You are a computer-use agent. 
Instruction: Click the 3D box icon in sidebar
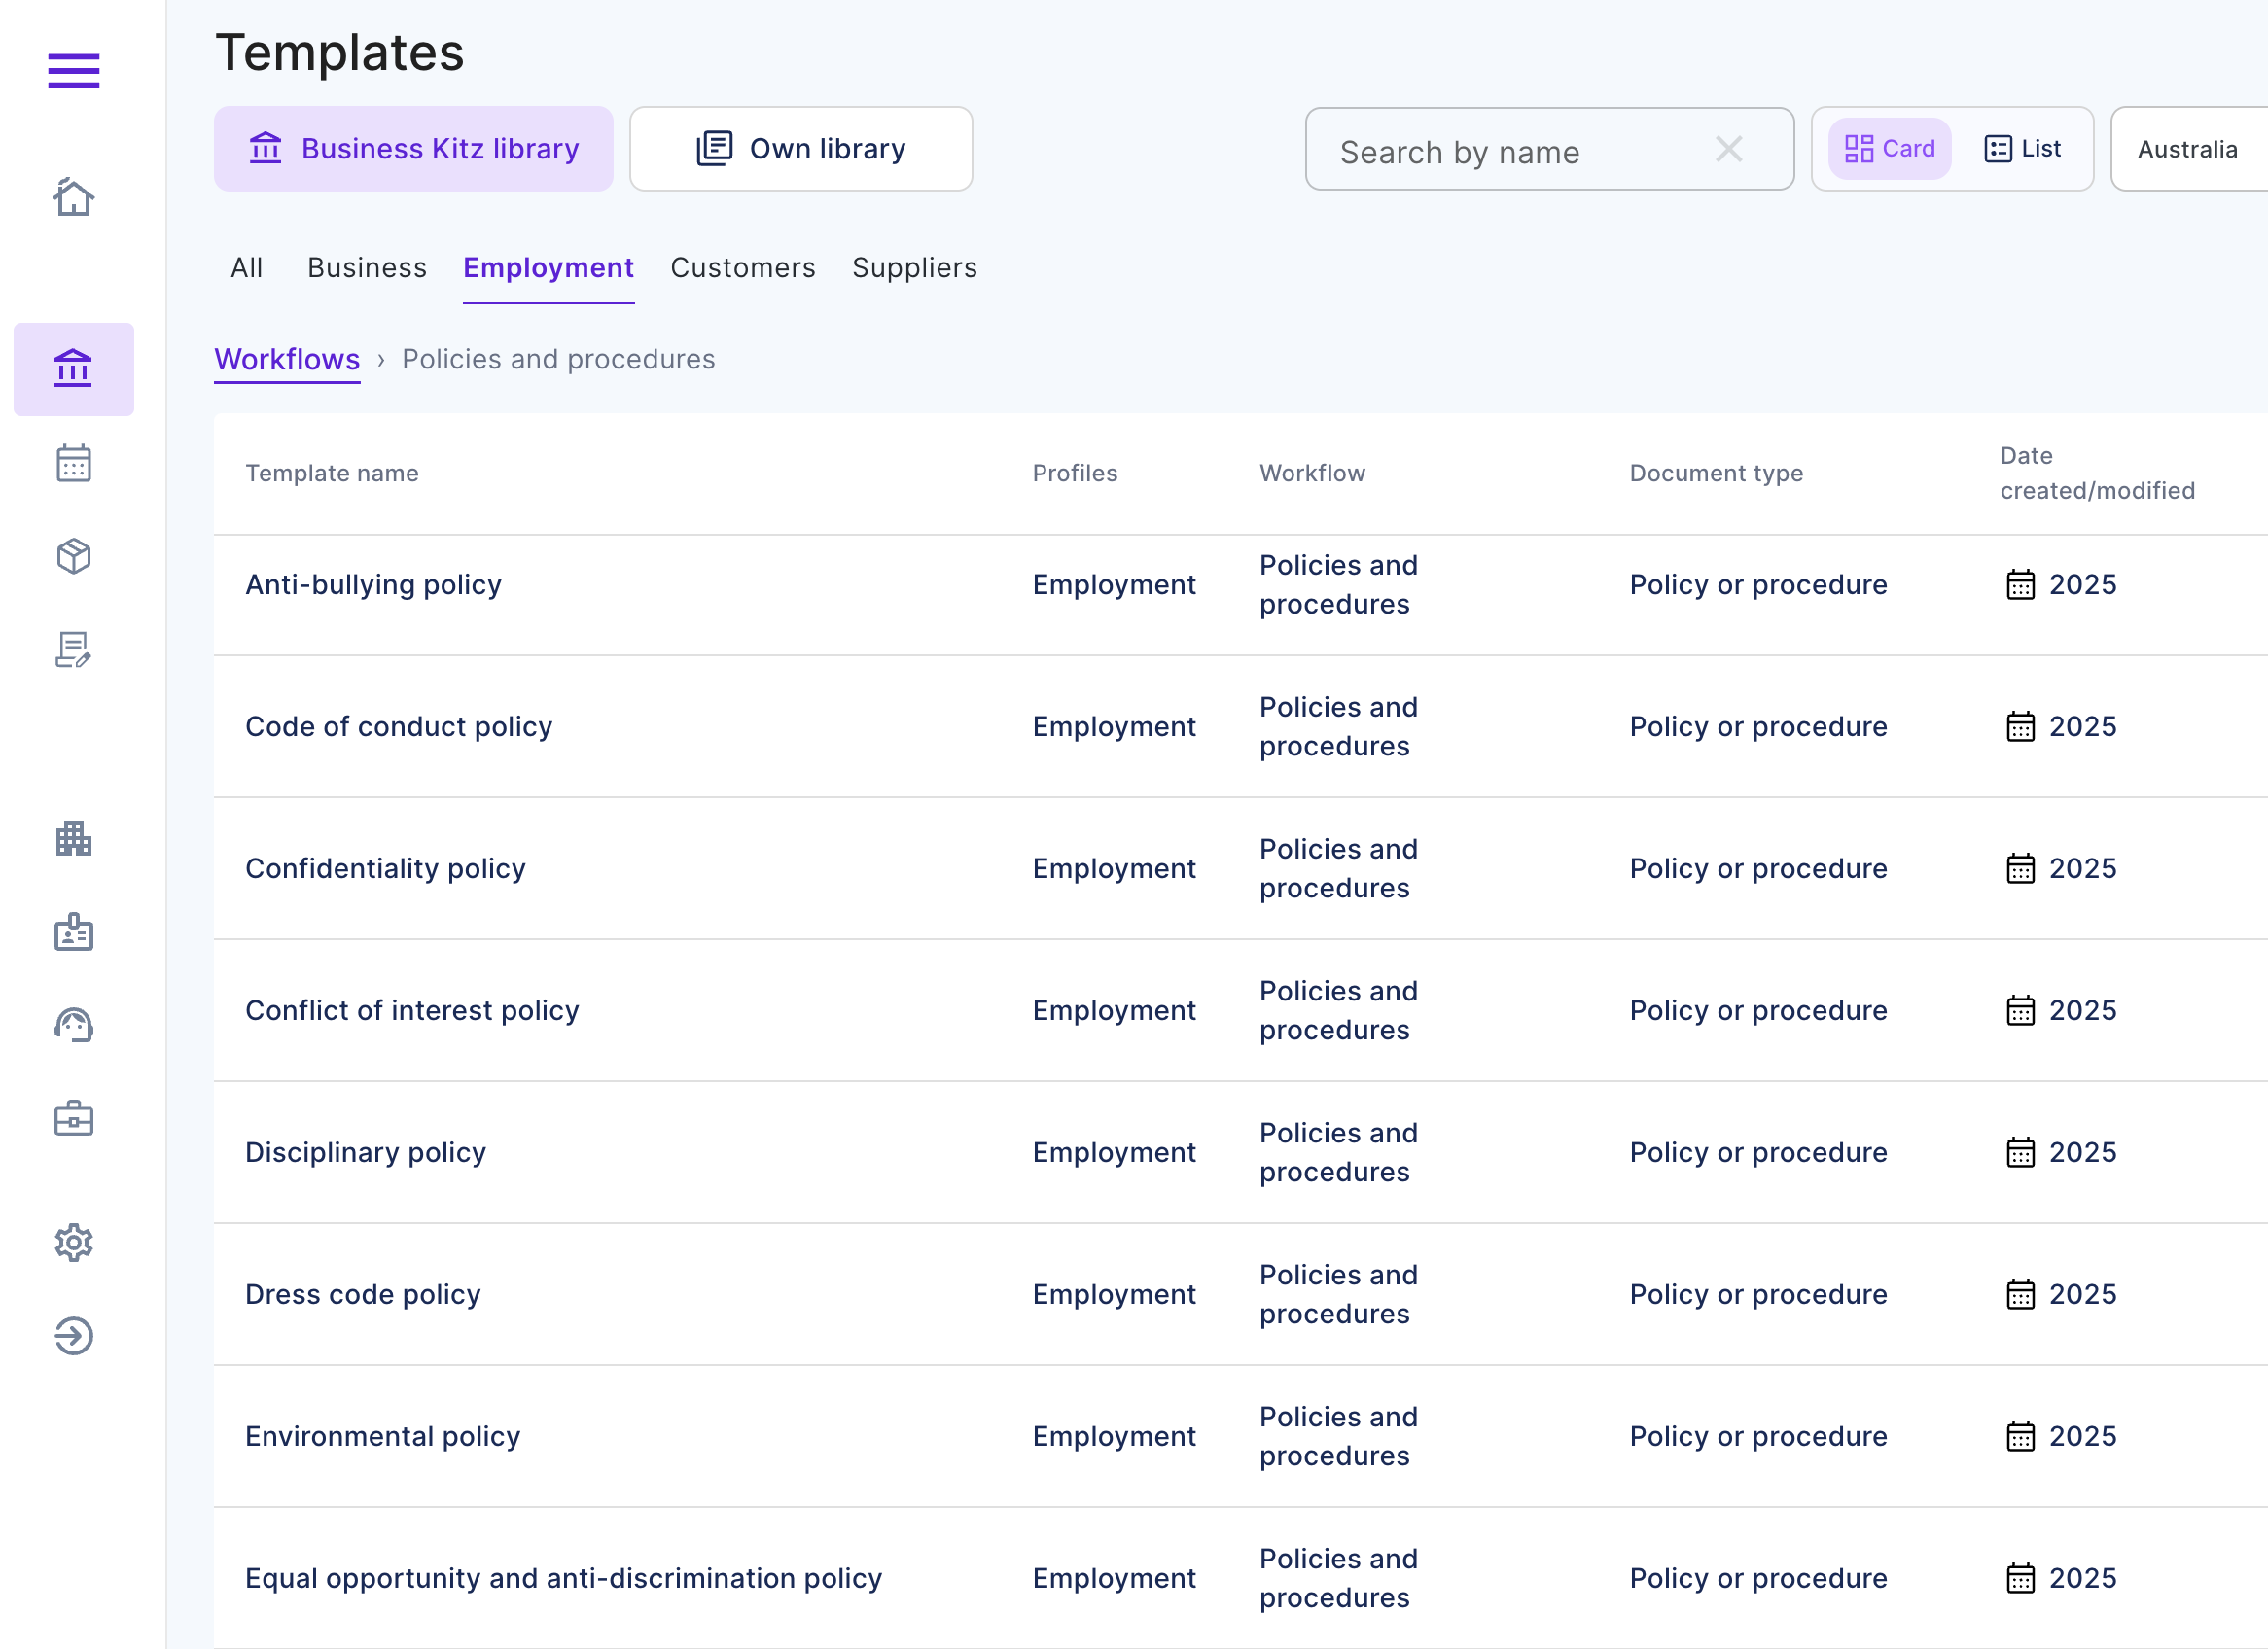(x=73, y=556)
